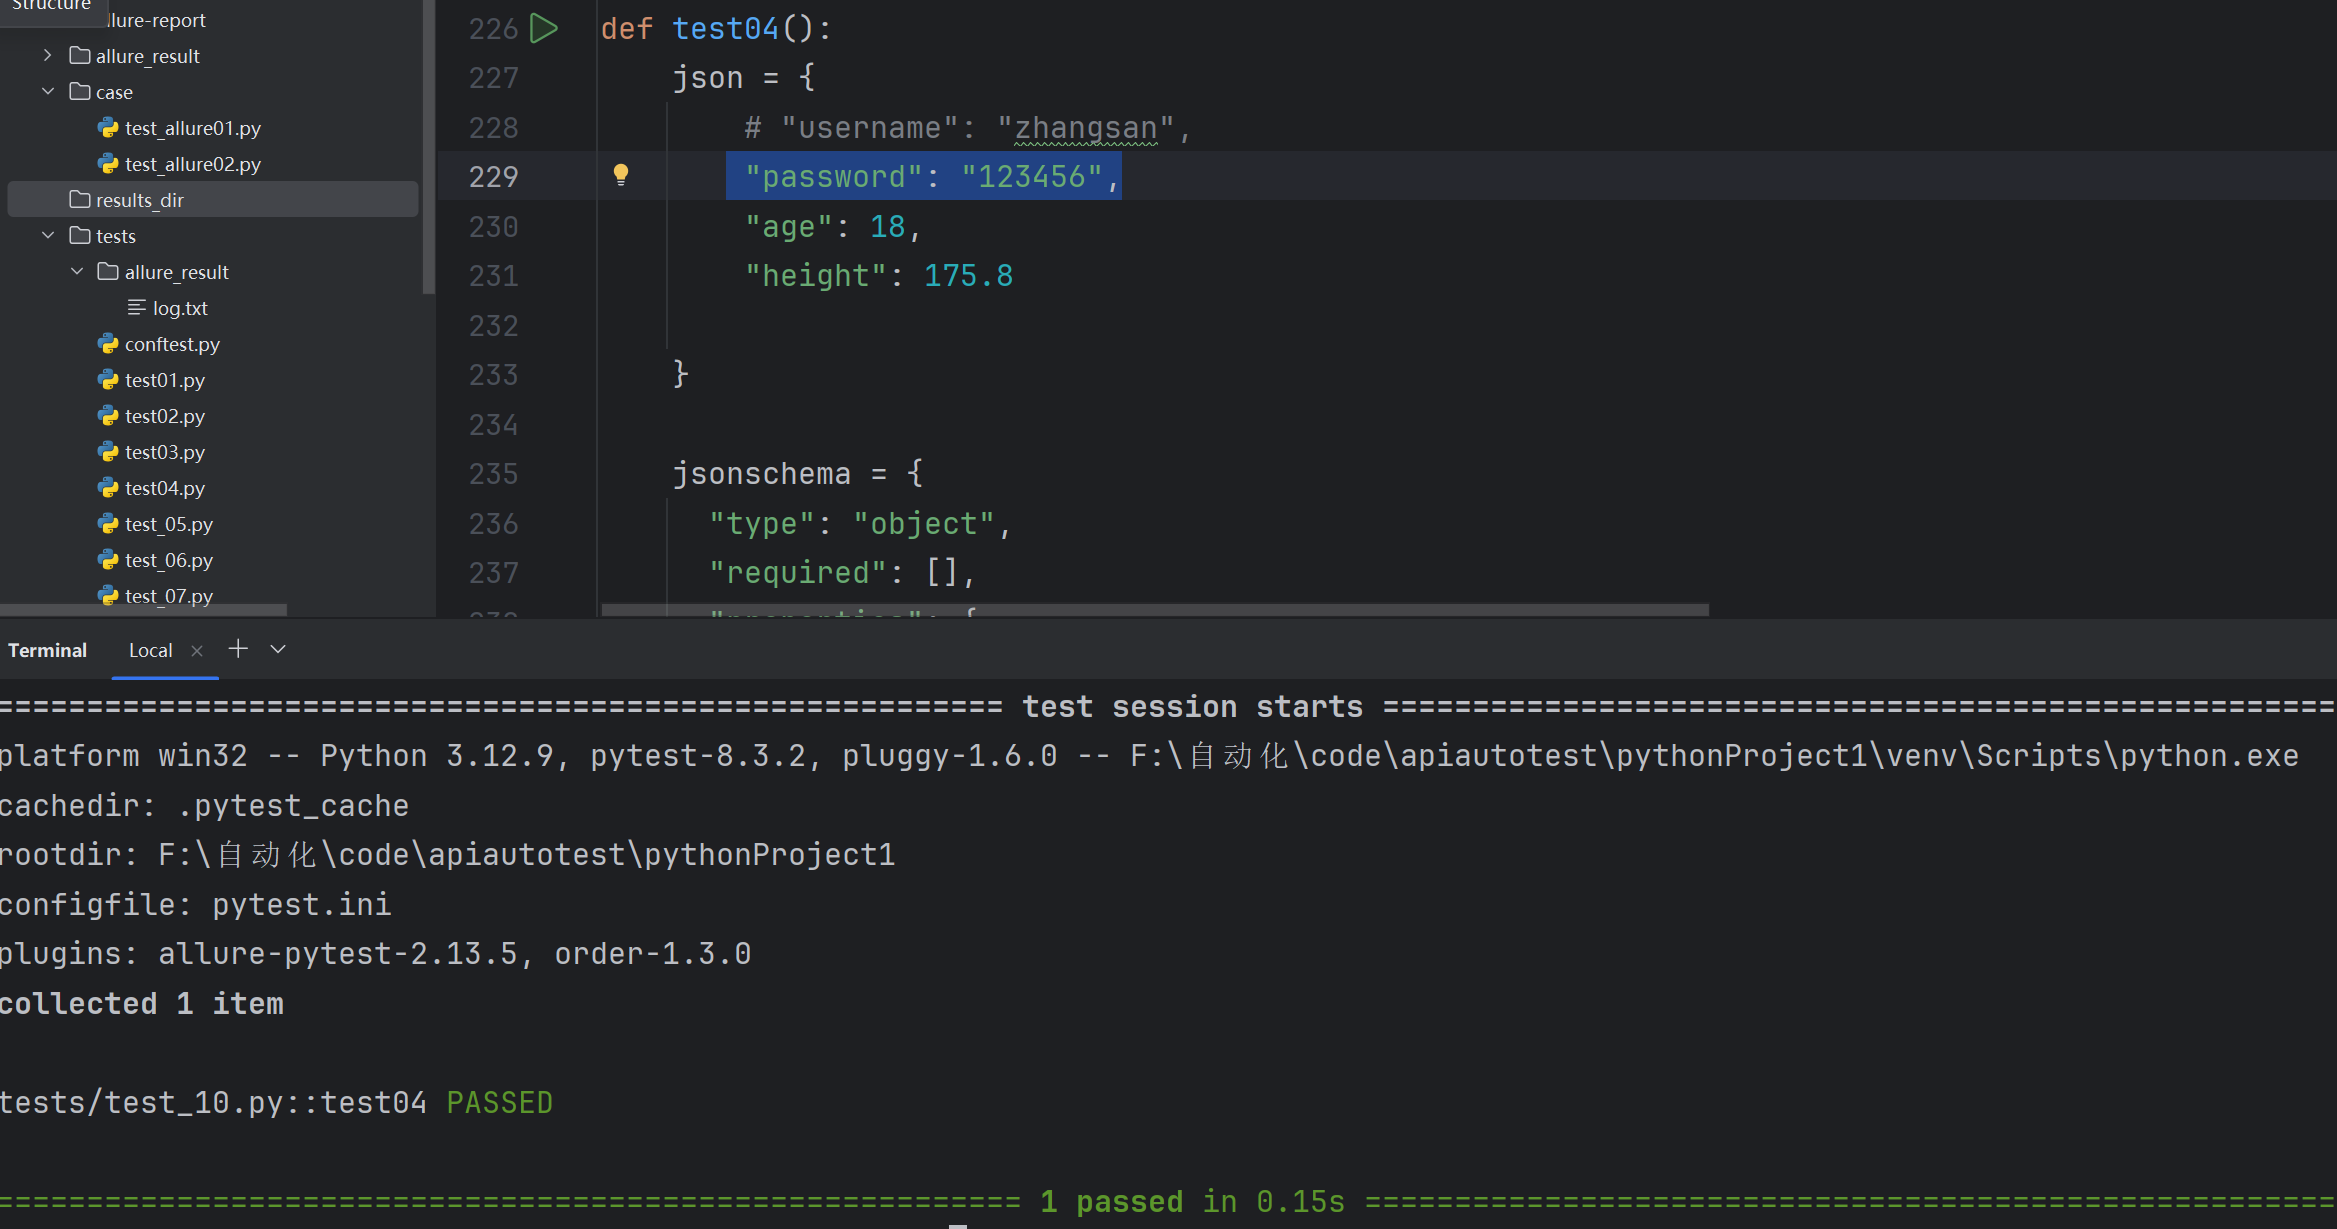Click the '1 passed in 0.15s' summary
Image resolution: width=2337 pixels, height=1229 pixels.
(x=1192, y=1201)
